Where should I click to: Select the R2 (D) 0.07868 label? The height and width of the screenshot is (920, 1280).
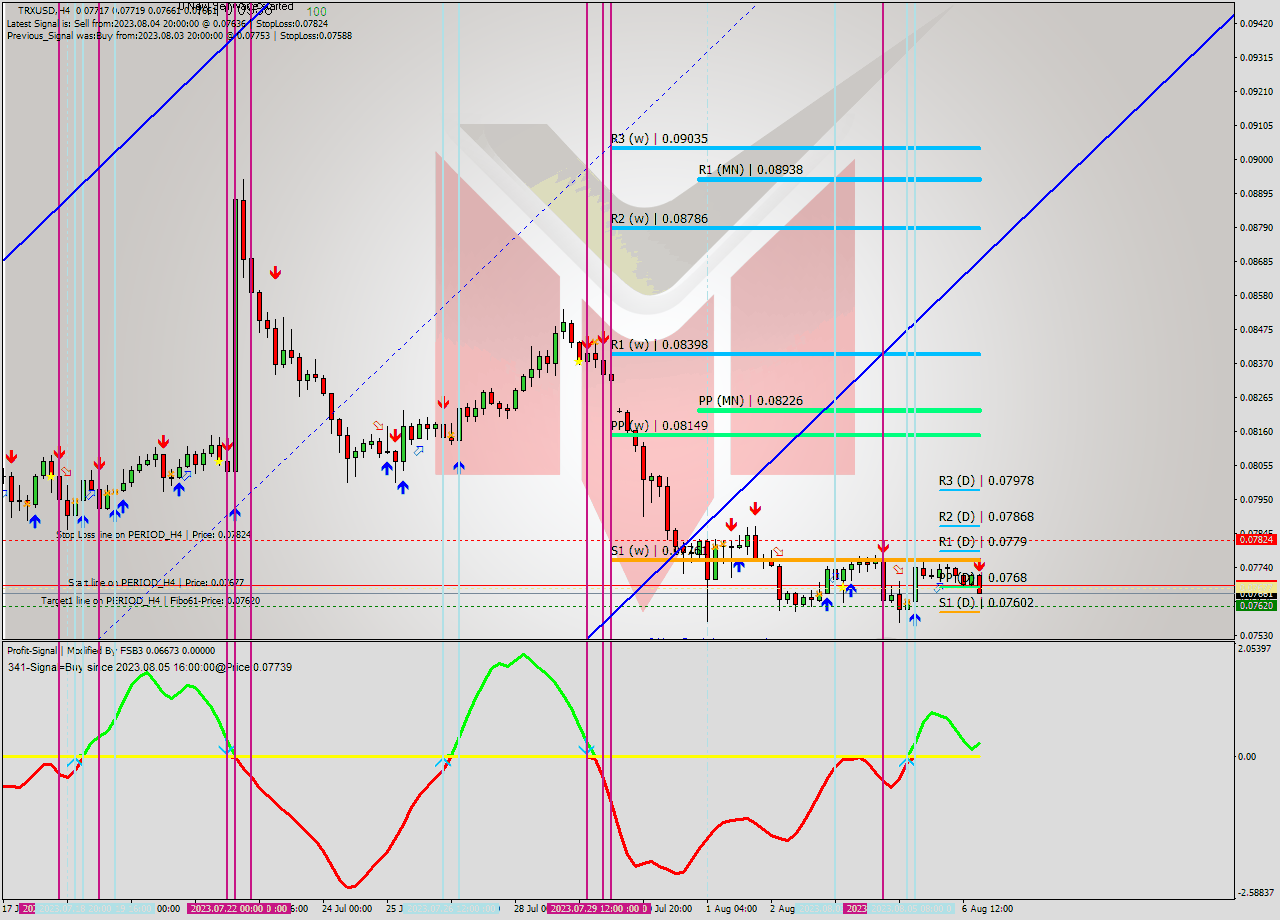(x=986, y=517)
